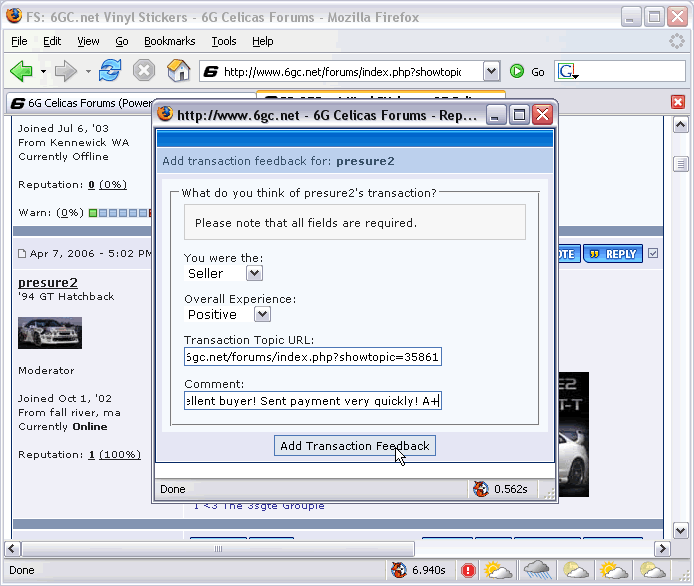The height and width of the screenshot is (586, 694).
Task: Switch to the 6G Celicas Forums tab
Action: 80,103
